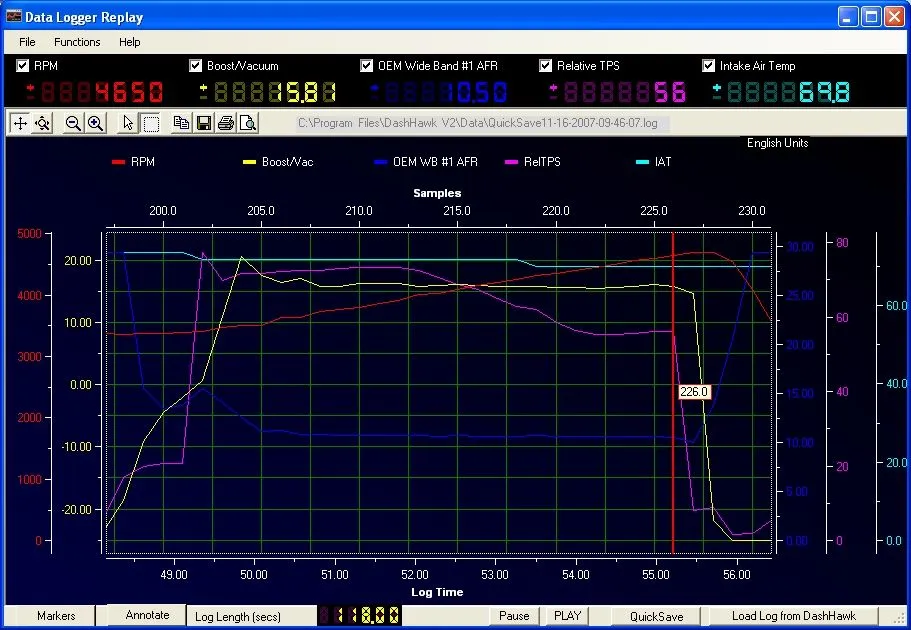The width and height of the screenshot is (911, 630).
Task: Print the graph using the printer icon
Action: (226, 123)
